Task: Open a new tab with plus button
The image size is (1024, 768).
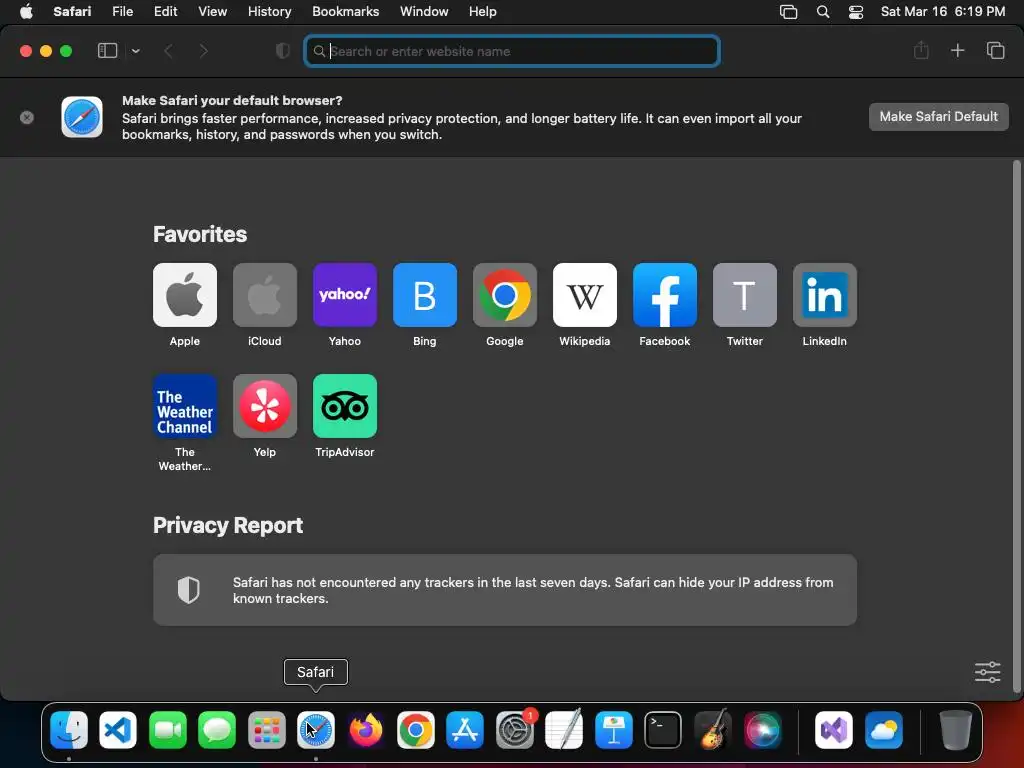Action: click(x=957, y=50)
